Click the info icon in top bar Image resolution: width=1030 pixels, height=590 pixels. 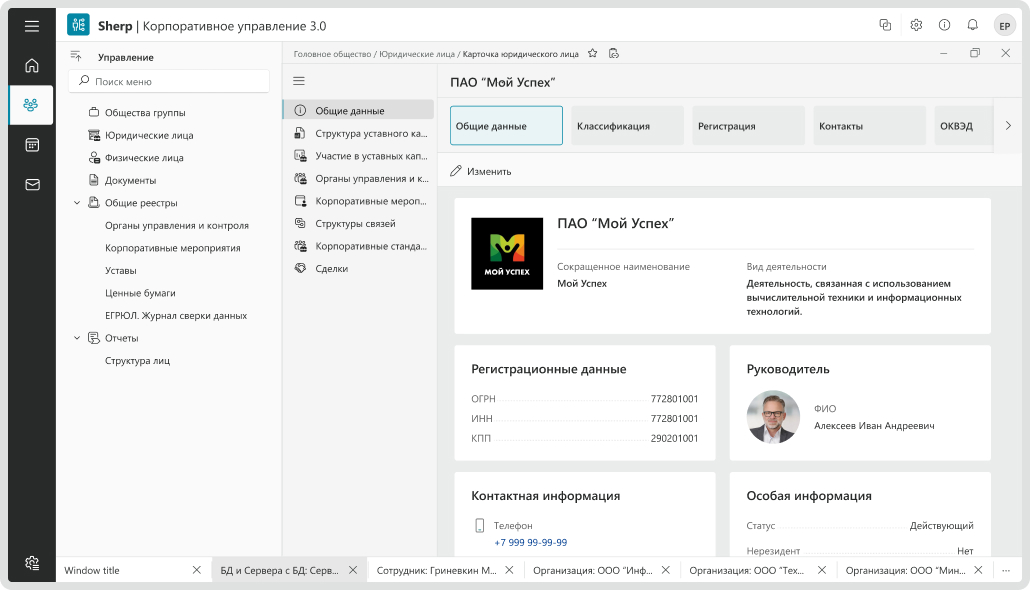944,26
